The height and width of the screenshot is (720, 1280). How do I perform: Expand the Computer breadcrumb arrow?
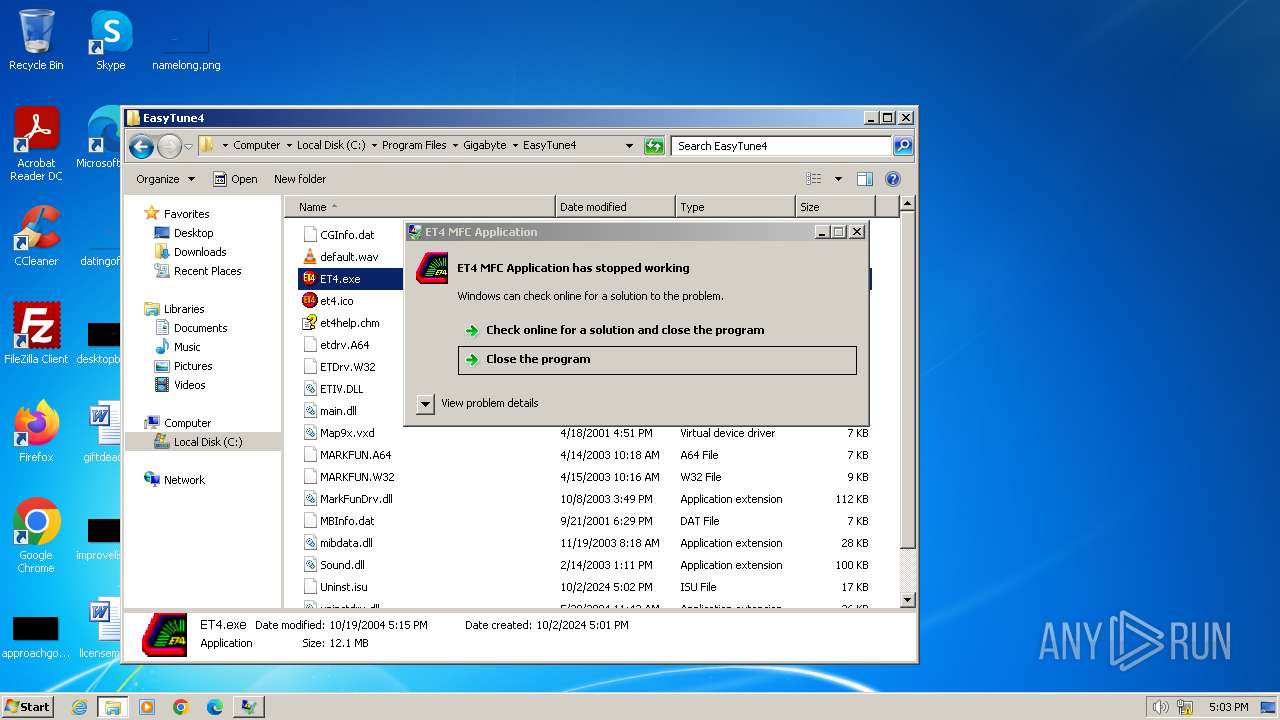coord(289,146)
